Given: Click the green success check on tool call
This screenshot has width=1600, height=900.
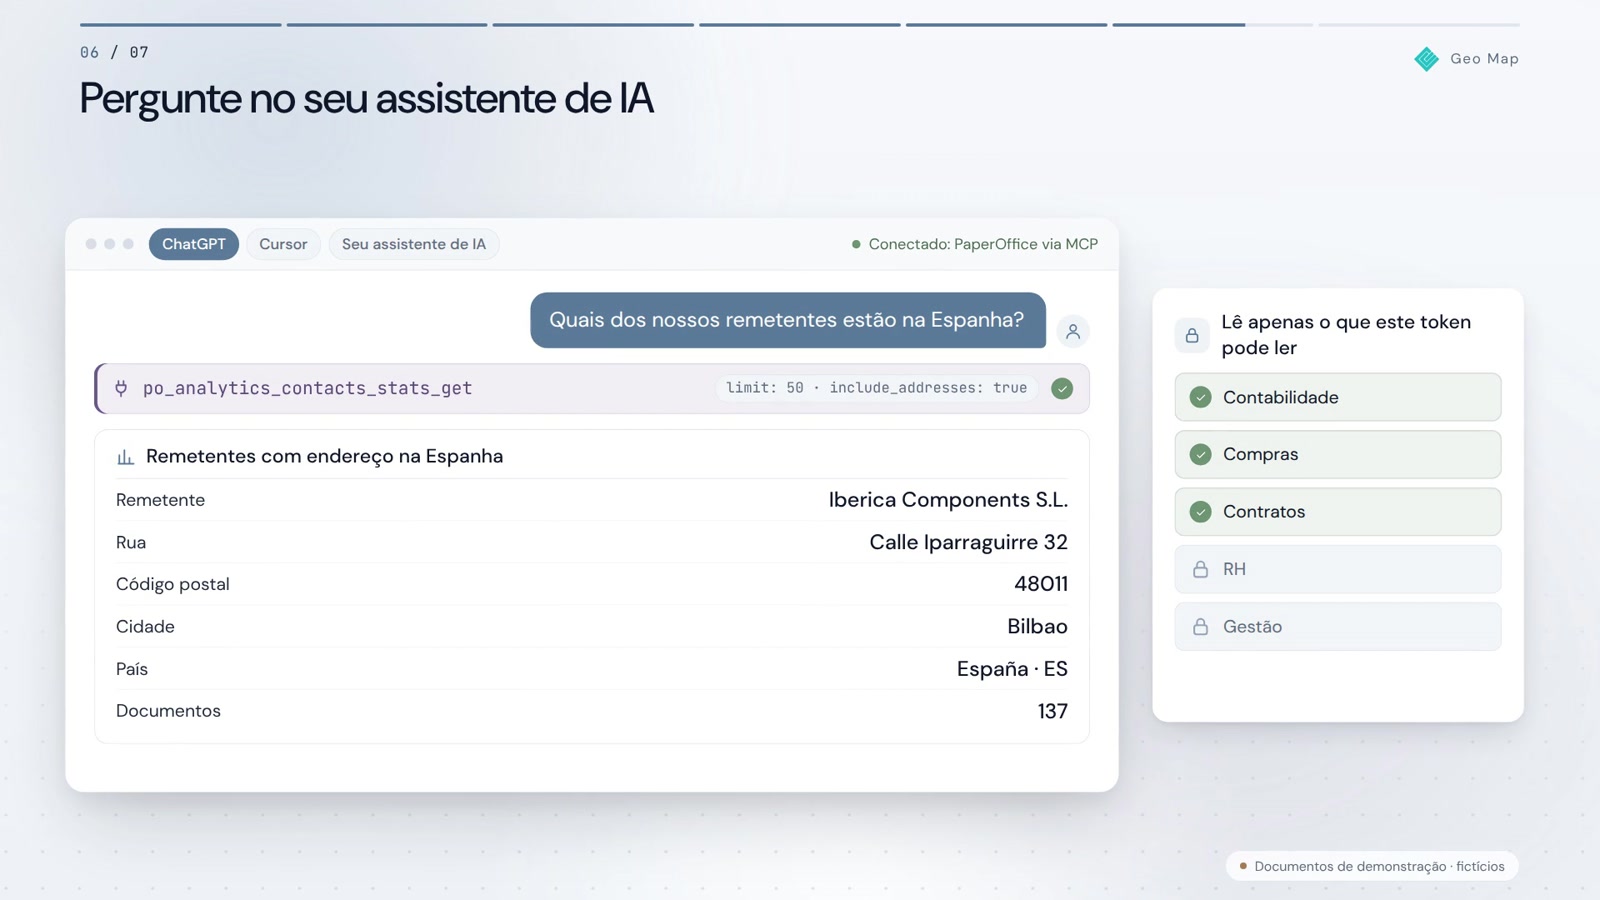Looking at the screenshot, I should pos(1062,388).
